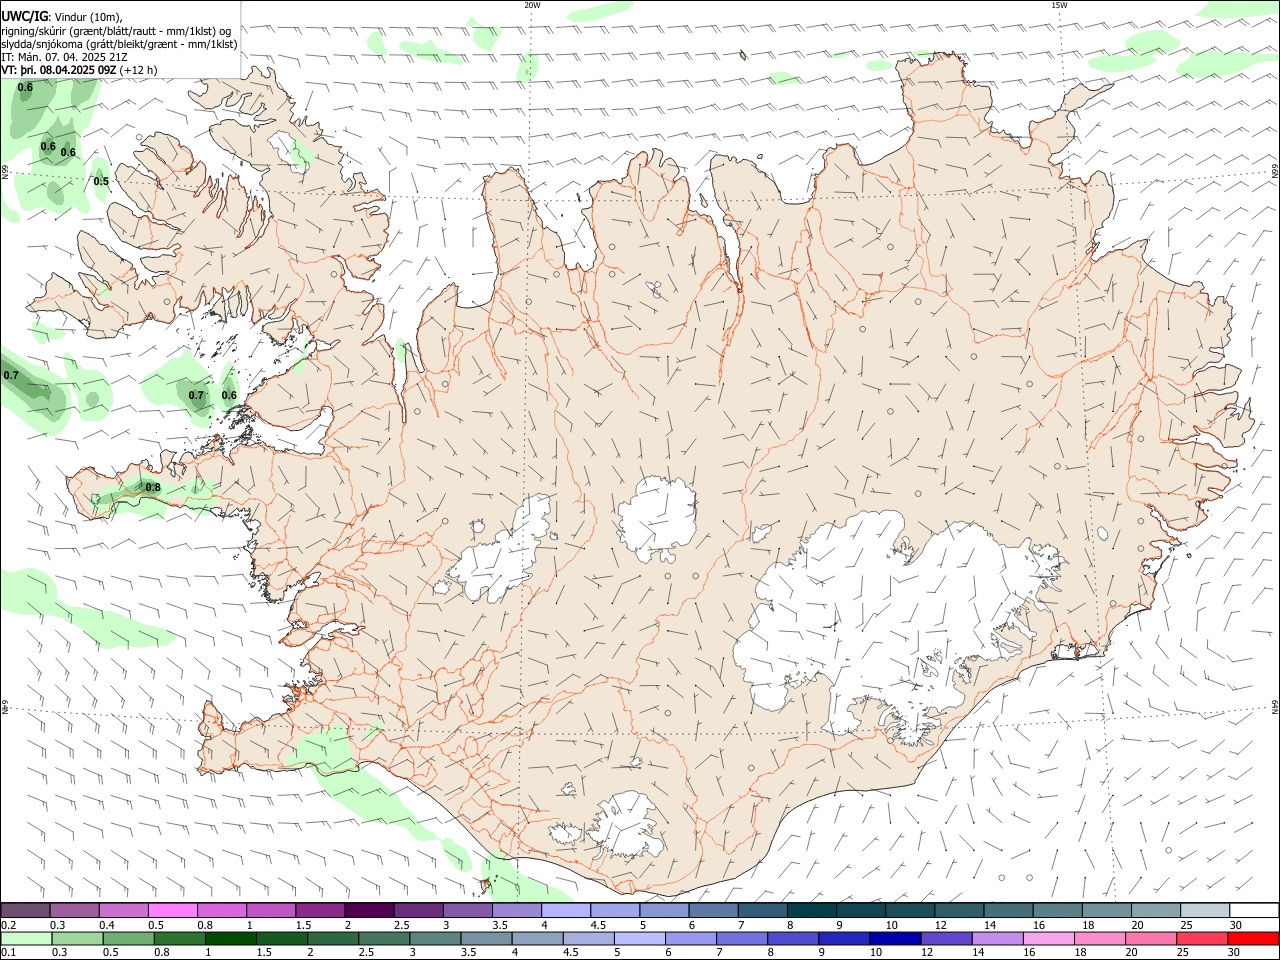Click the Langjökull glacier west of Hofsjökull
This screenshot has height=960, width=1280.
coord(502,553)
